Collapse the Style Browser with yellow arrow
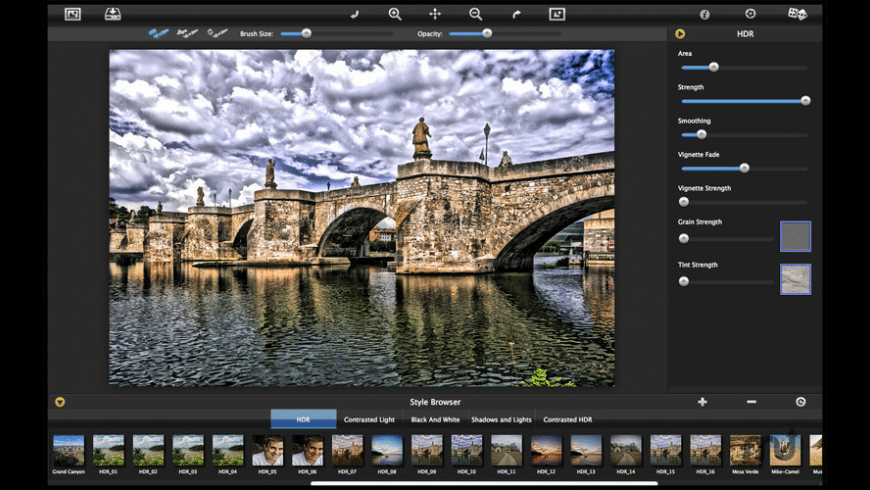 click(60, 402)
